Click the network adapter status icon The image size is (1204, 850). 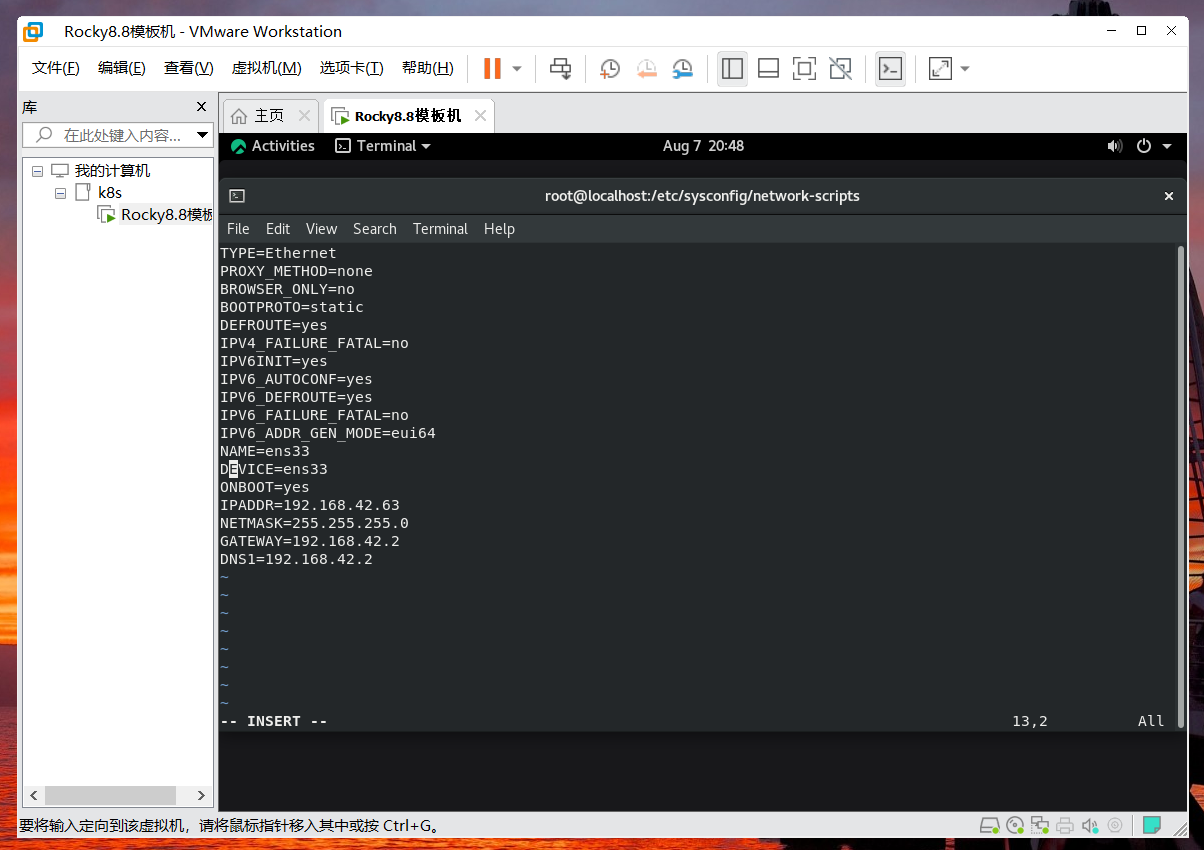[x=1040, y=825]
